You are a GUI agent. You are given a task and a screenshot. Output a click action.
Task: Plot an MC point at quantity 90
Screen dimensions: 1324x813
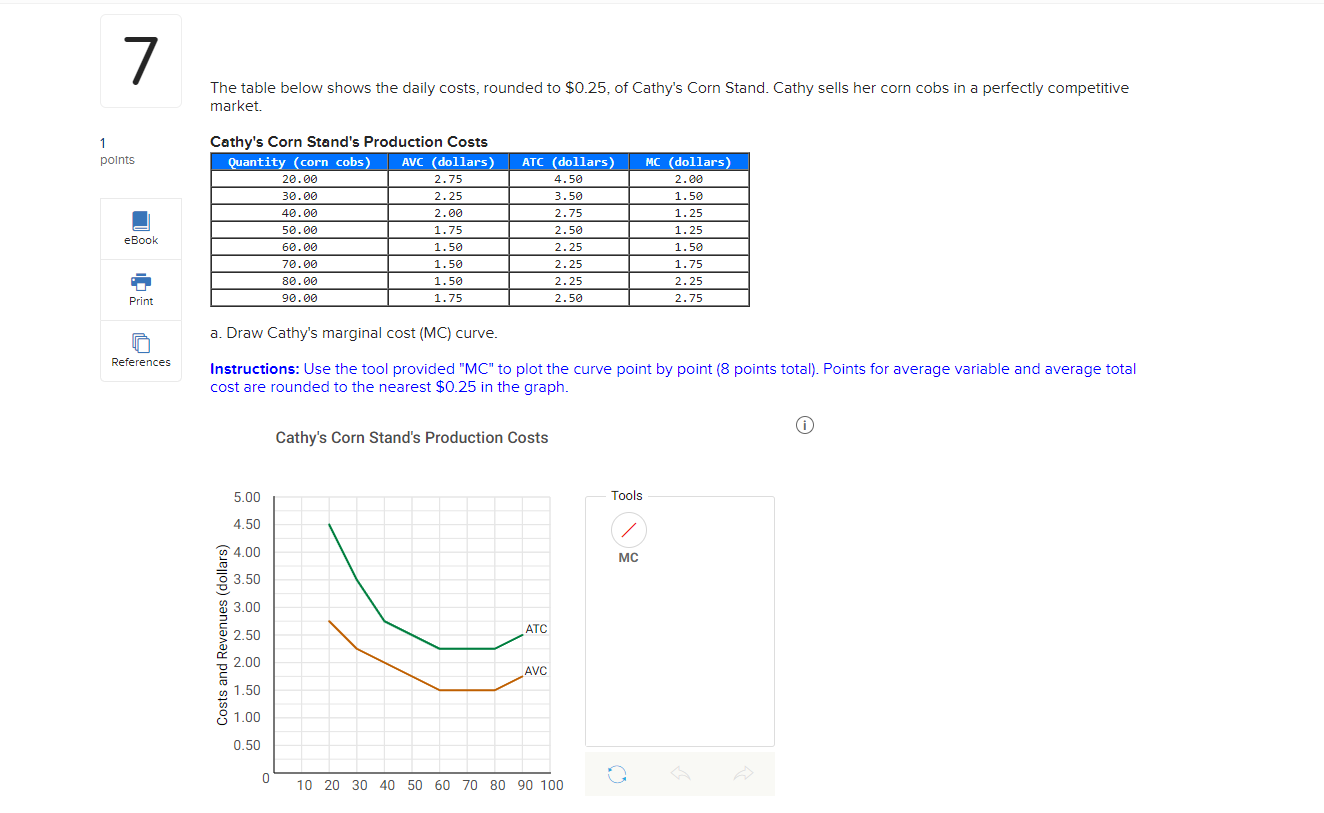tap(524, 621)
